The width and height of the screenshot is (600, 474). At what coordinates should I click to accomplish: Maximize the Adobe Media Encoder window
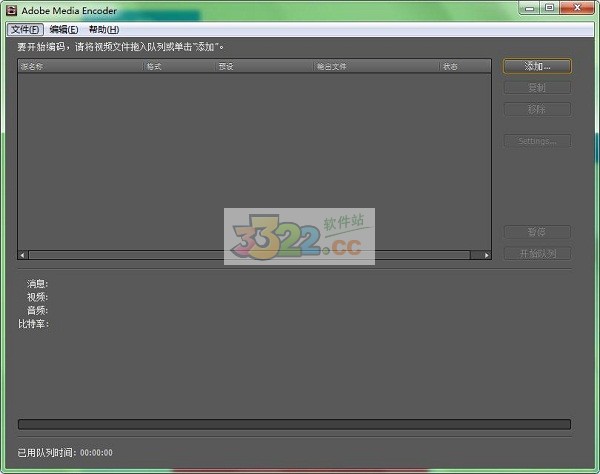tap(550, 8)
